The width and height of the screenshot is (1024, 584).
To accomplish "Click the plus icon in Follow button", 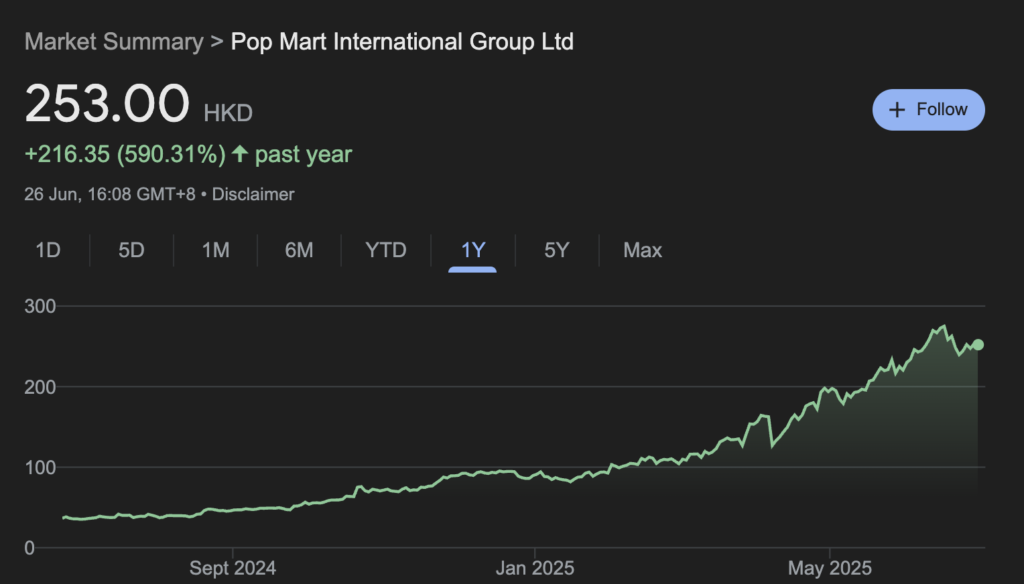I will [x=897, y=110].
